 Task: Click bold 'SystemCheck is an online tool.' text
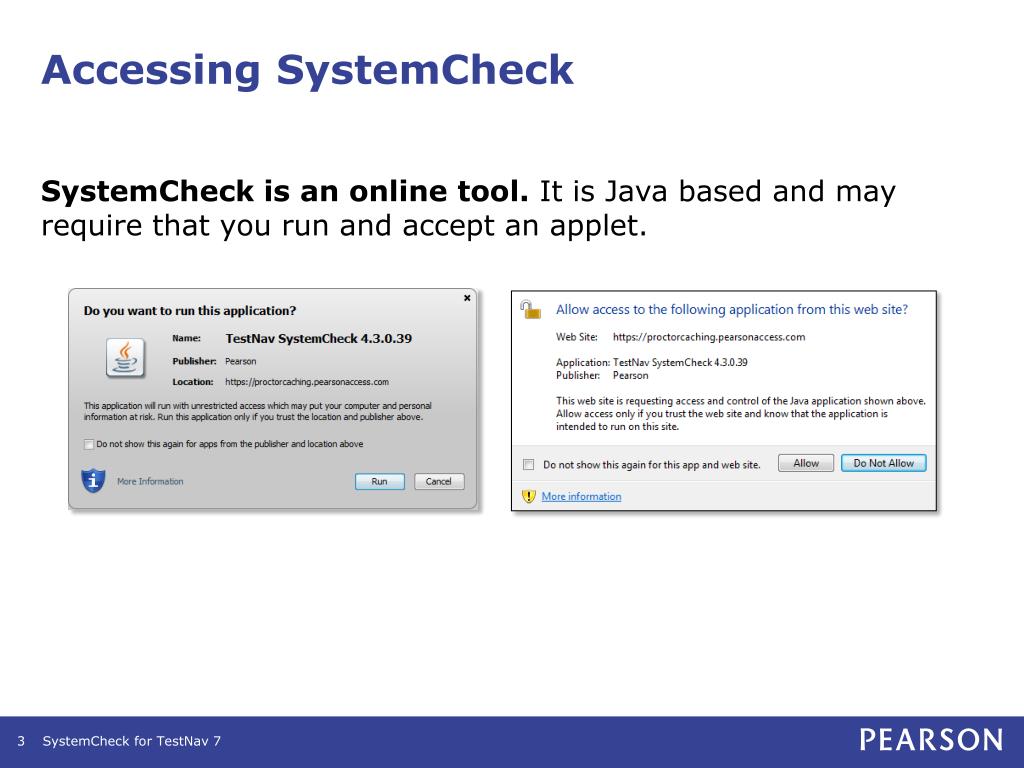coord(285,191)
